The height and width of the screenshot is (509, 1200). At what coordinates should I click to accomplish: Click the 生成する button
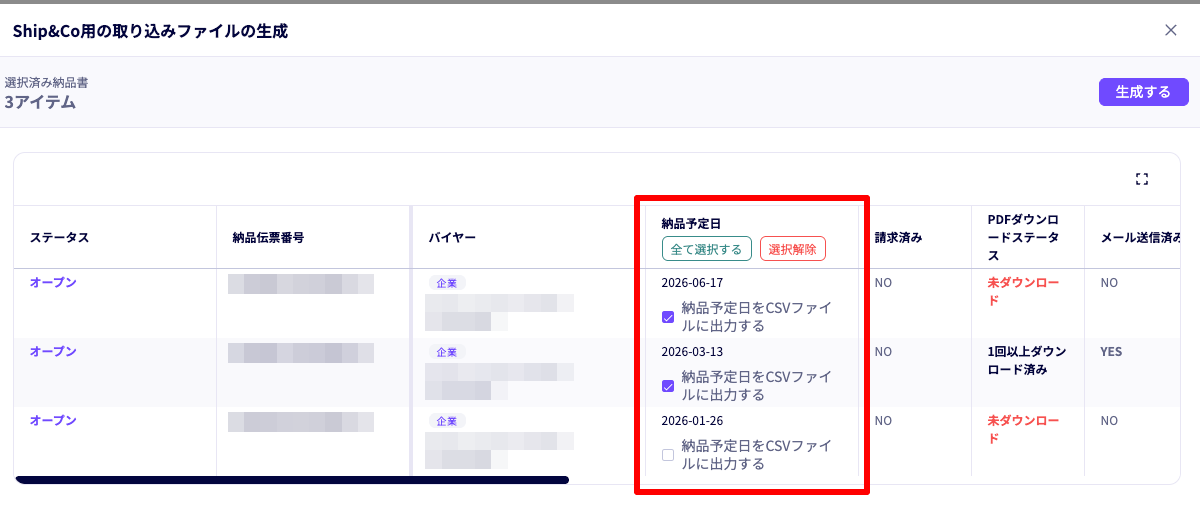coord(1143,92)
